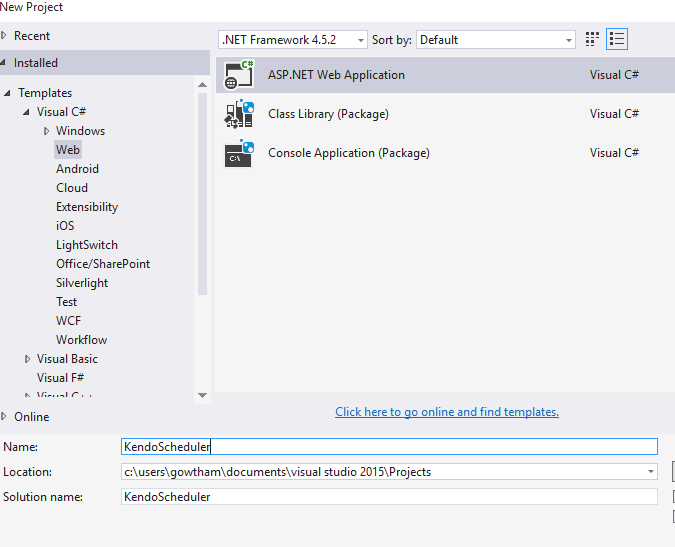
Task: Select the Windows category label
Action: (x=81, y=131)
